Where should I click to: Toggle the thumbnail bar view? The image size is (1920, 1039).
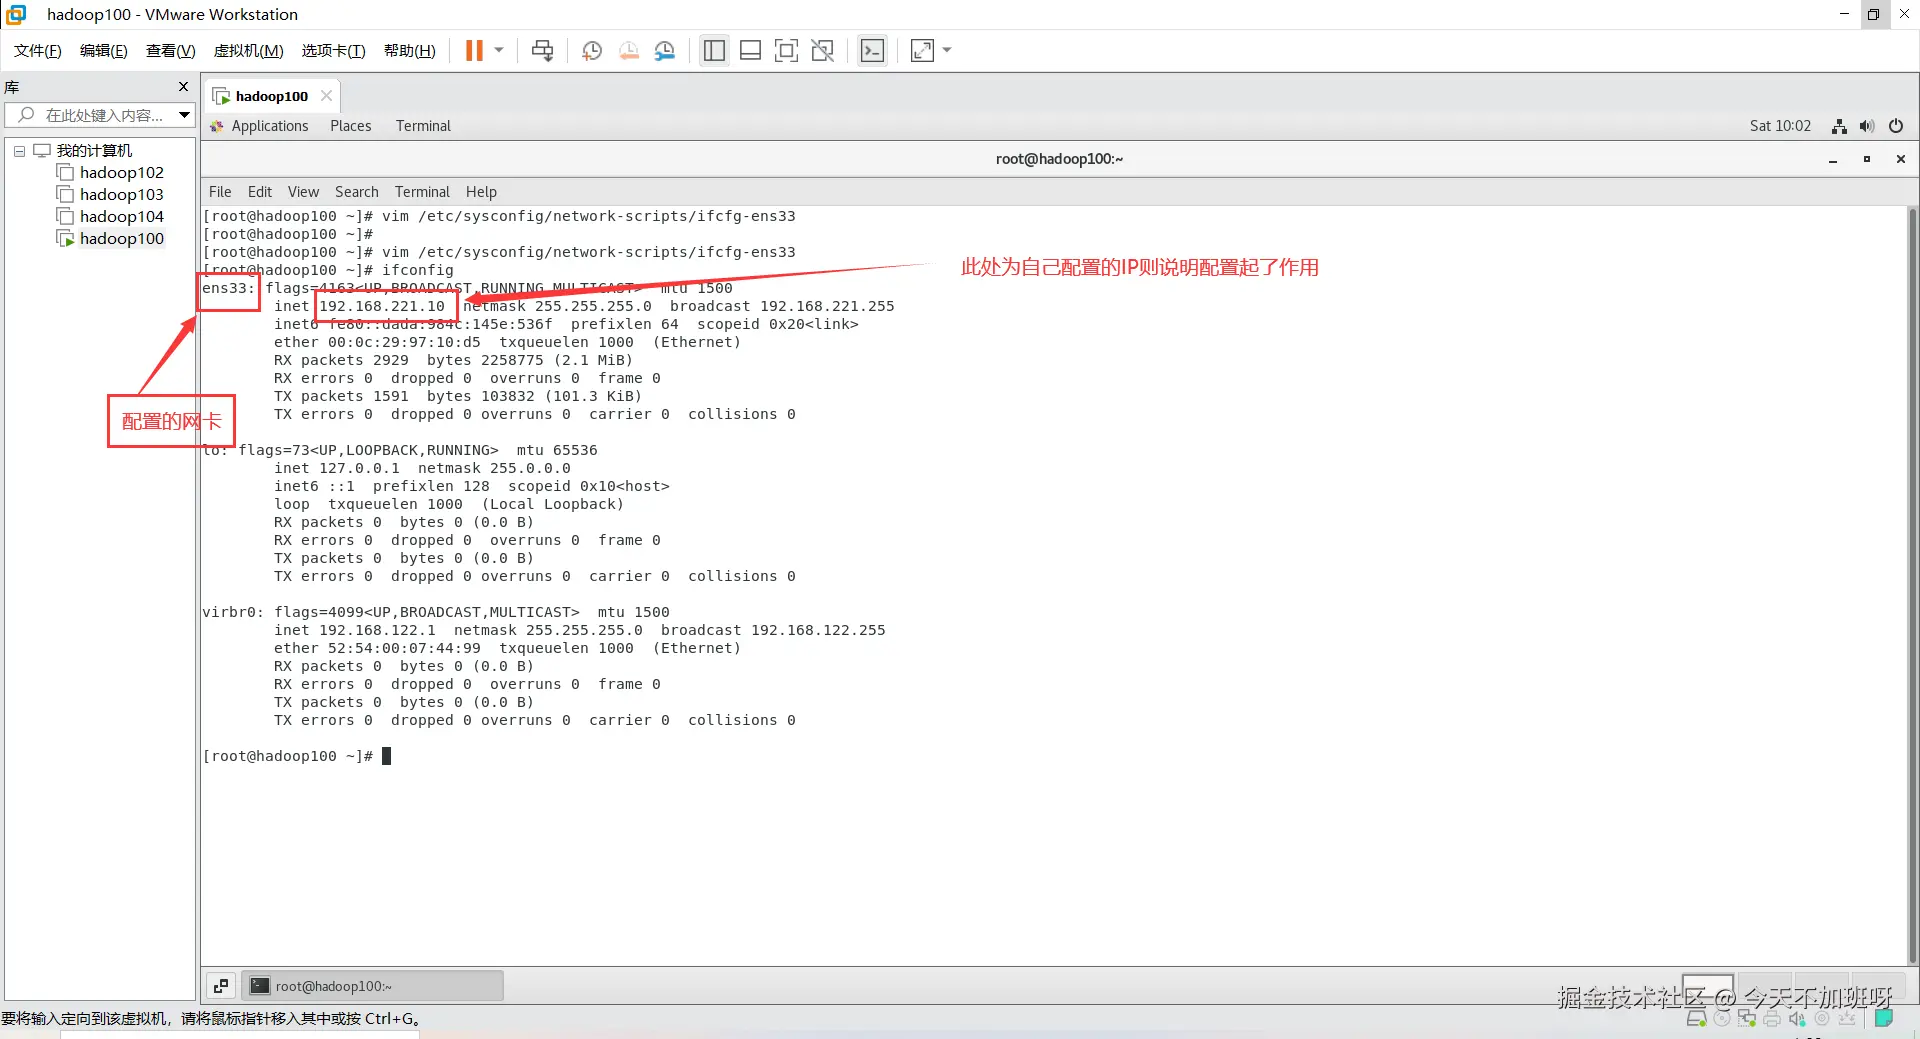coord(750,51)
